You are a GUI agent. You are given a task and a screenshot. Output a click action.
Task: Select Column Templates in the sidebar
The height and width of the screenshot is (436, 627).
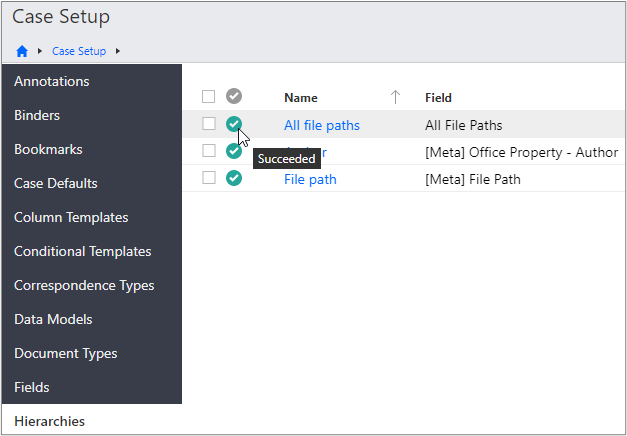71,217
